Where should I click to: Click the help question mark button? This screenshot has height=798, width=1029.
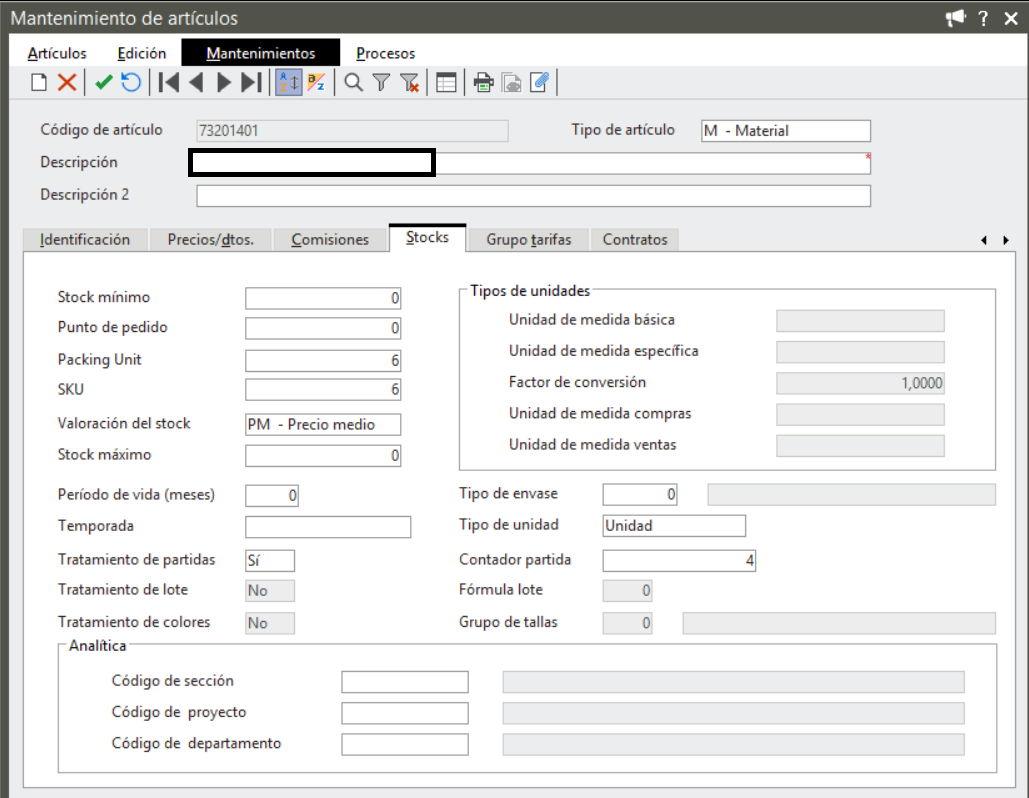point(984,18)
